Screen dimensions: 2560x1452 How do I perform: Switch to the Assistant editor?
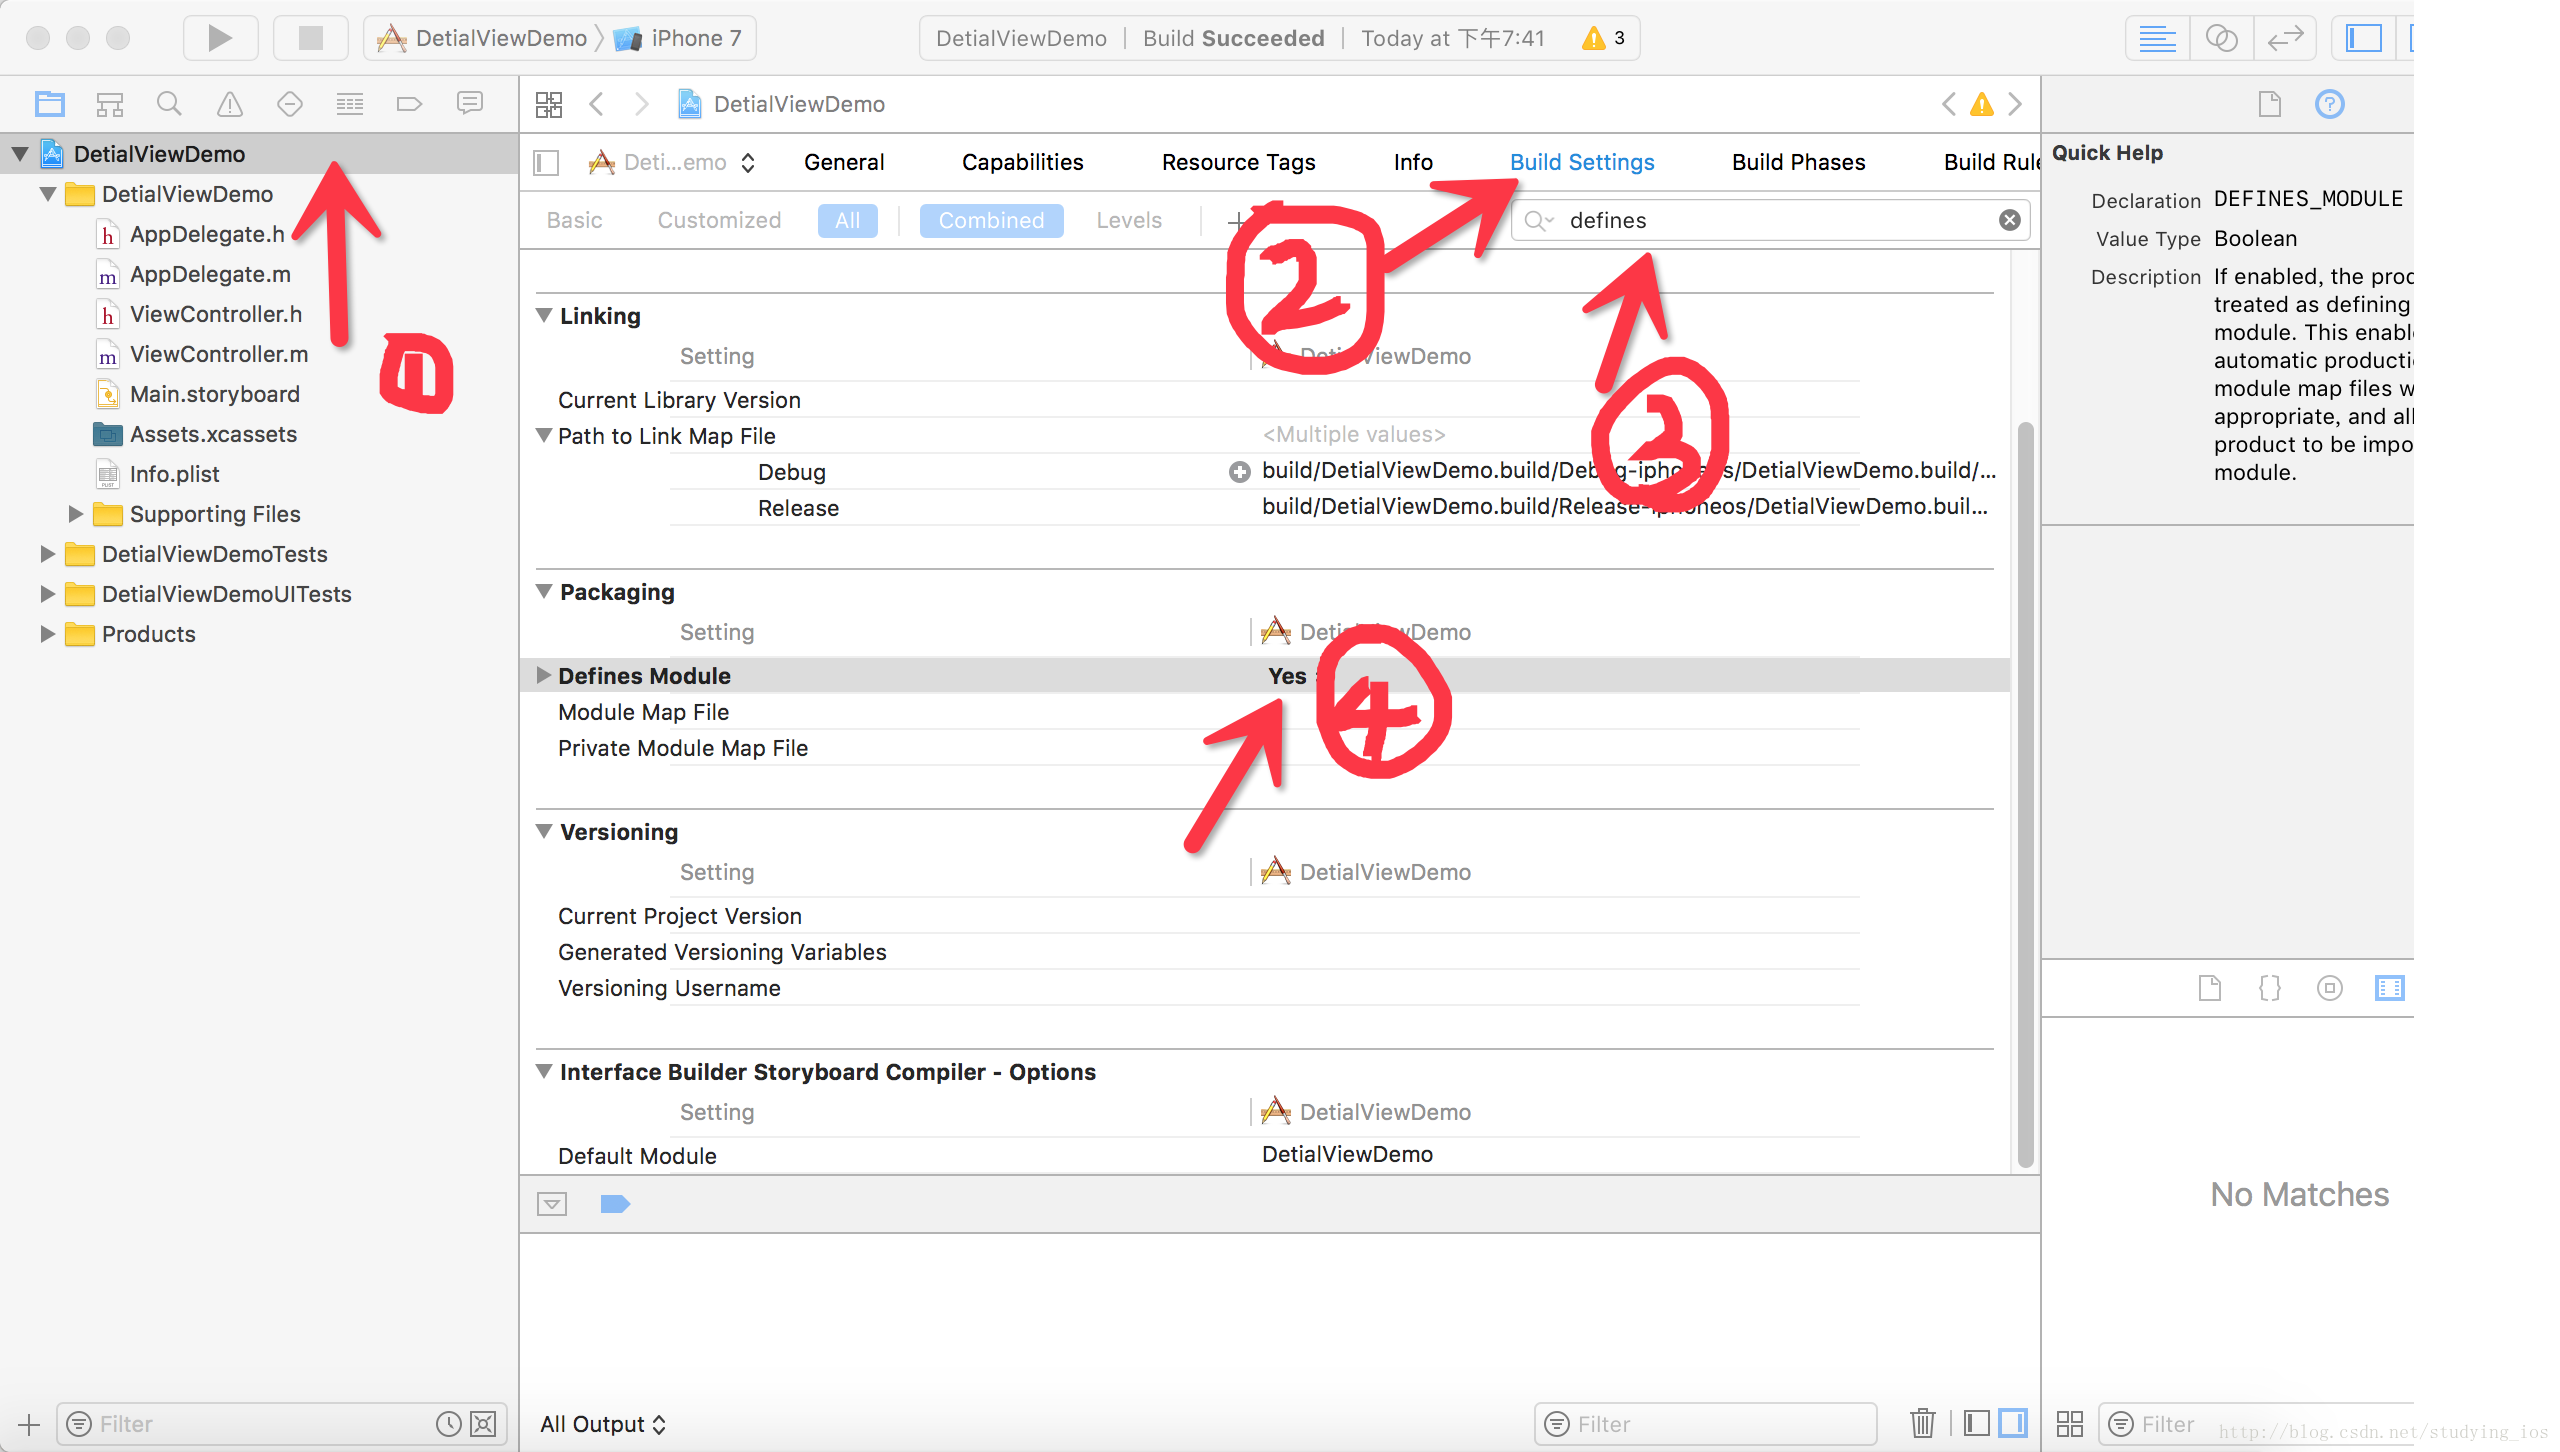click(2221, 38)
